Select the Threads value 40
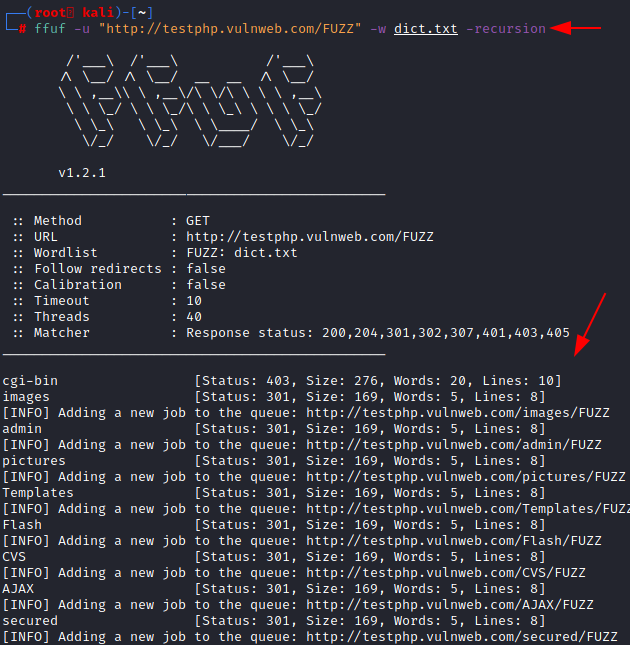630x645 pixels. point(194,317)
